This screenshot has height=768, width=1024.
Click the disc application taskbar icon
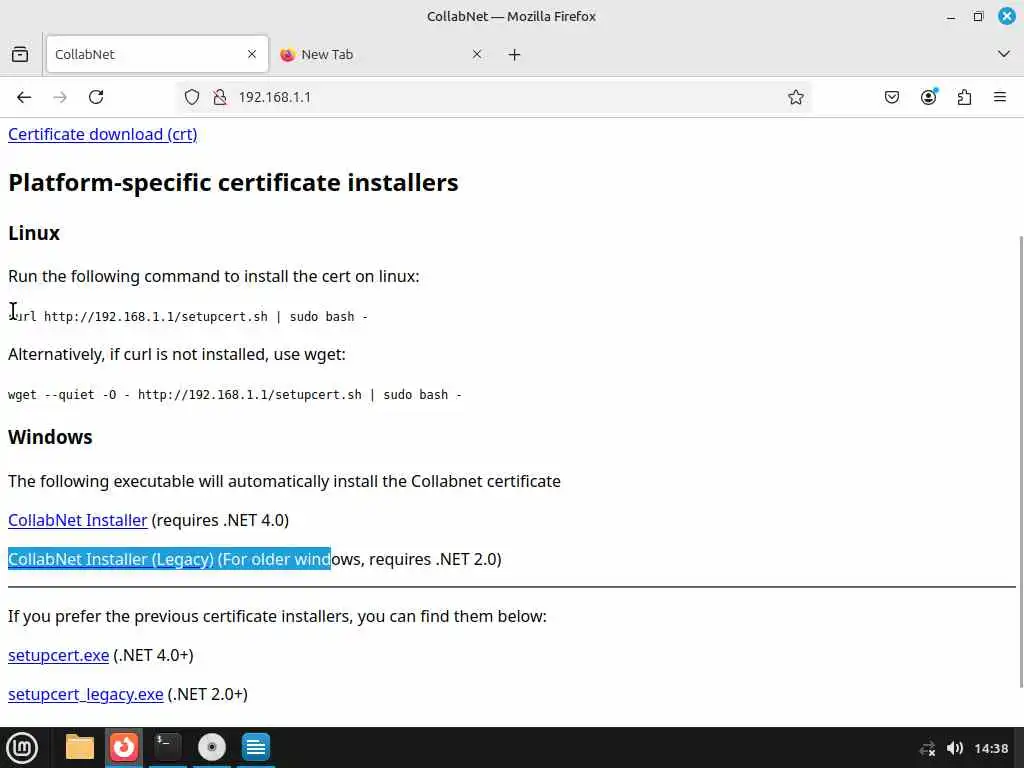tap(212, 748)
